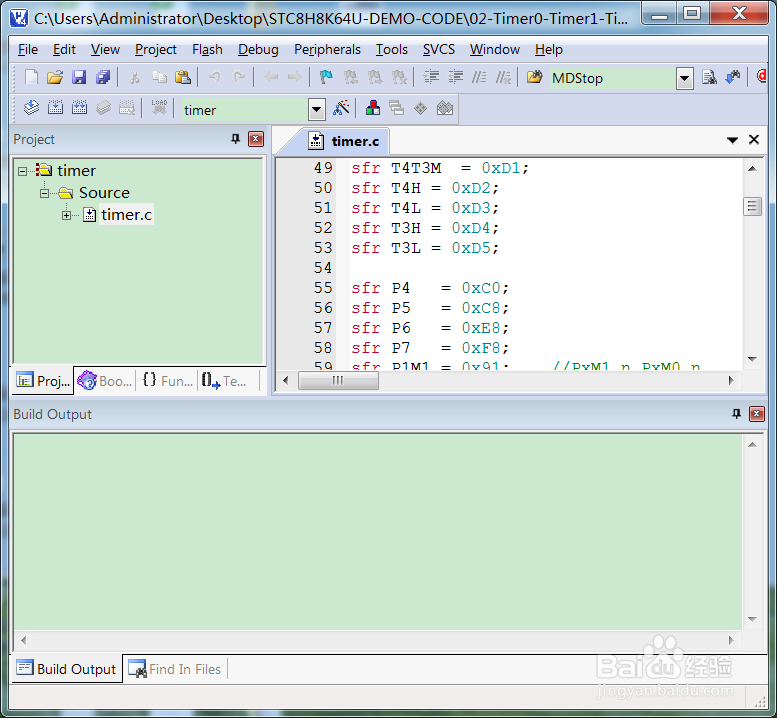The image size is (777, 718).
Task: Click the editor horizontal scrollbar thumb
Action: click(338, 380)
